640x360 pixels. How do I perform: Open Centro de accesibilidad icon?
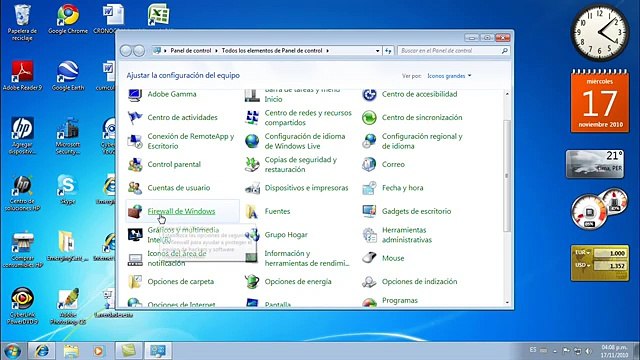tap(369, 94)
